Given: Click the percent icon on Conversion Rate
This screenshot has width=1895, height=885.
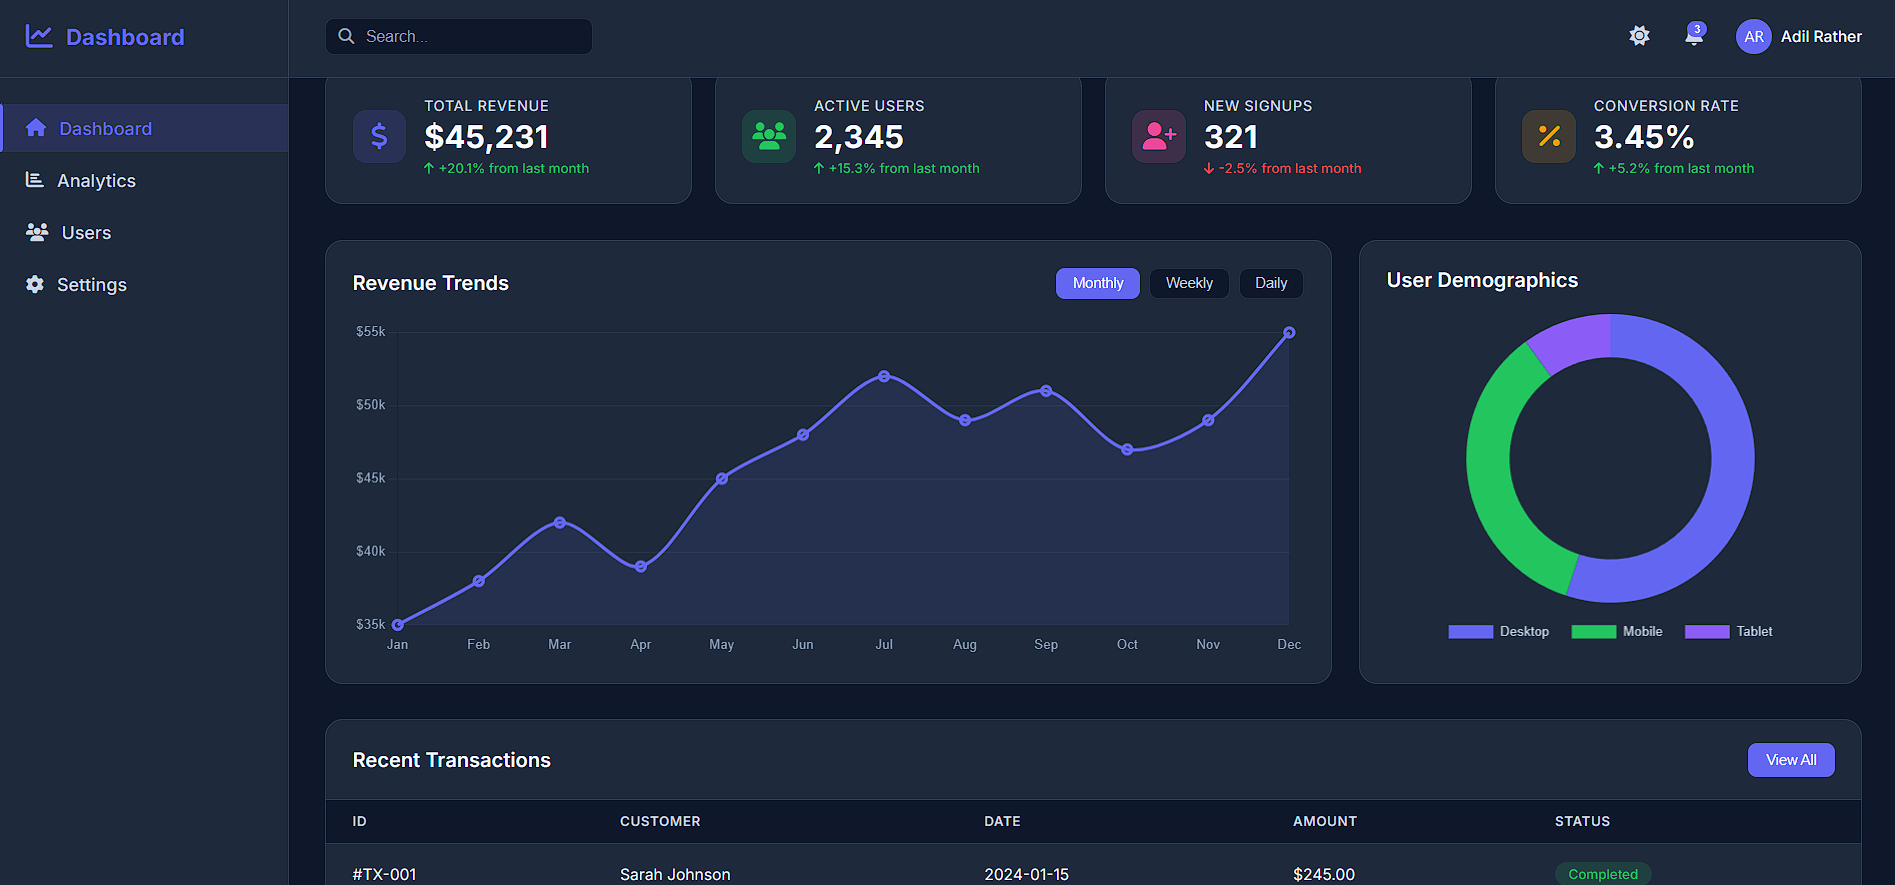Looking at the screenshot, I should 1549,136.
